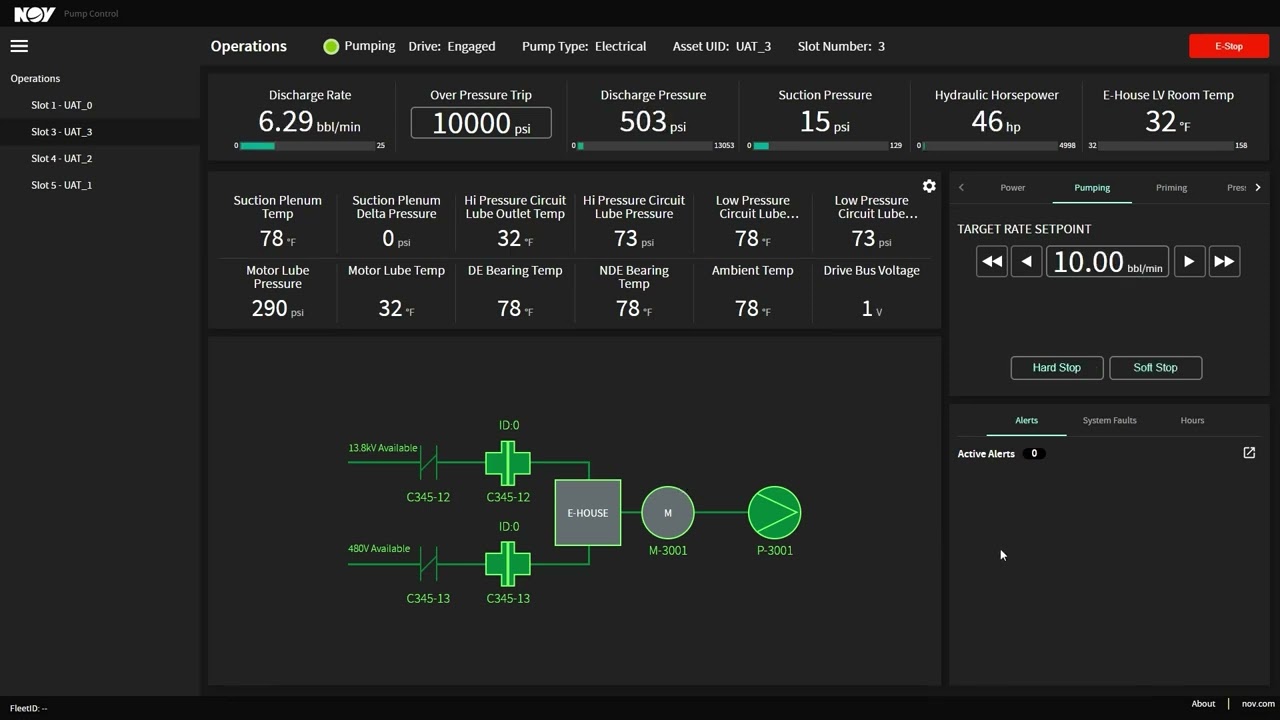Switch to the Power tab

coord(1013,188)
